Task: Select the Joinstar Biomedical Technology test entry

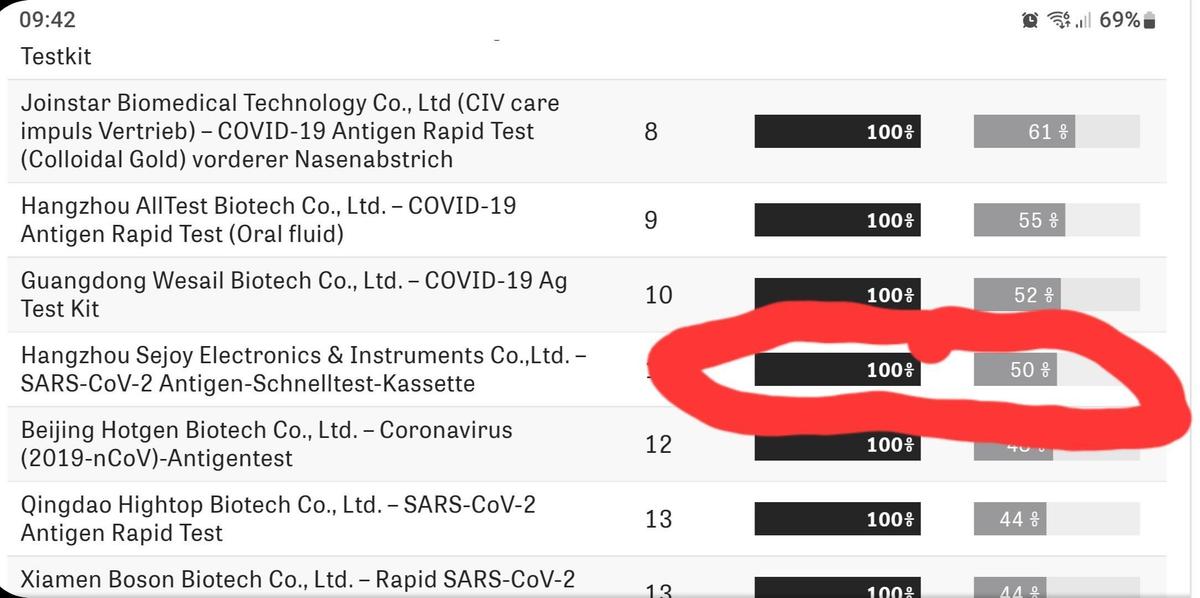Action: point(290,131)
